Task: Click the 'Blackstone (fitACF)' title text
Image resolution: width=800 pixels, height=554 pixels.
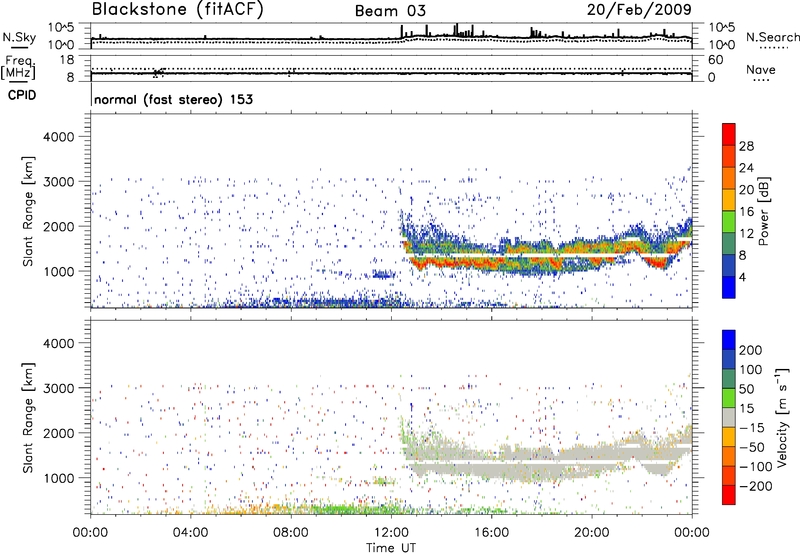Action: (178, 10)
